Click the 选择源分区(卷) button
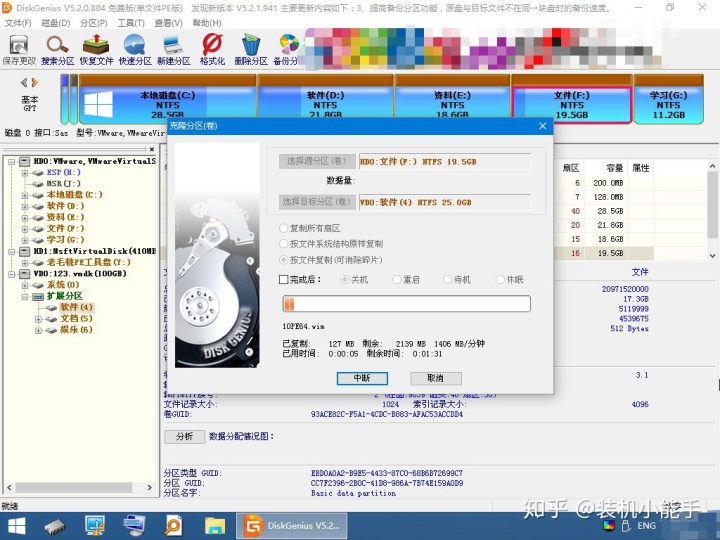This screenshot has width=720, height=540. (x=317, y=161)
